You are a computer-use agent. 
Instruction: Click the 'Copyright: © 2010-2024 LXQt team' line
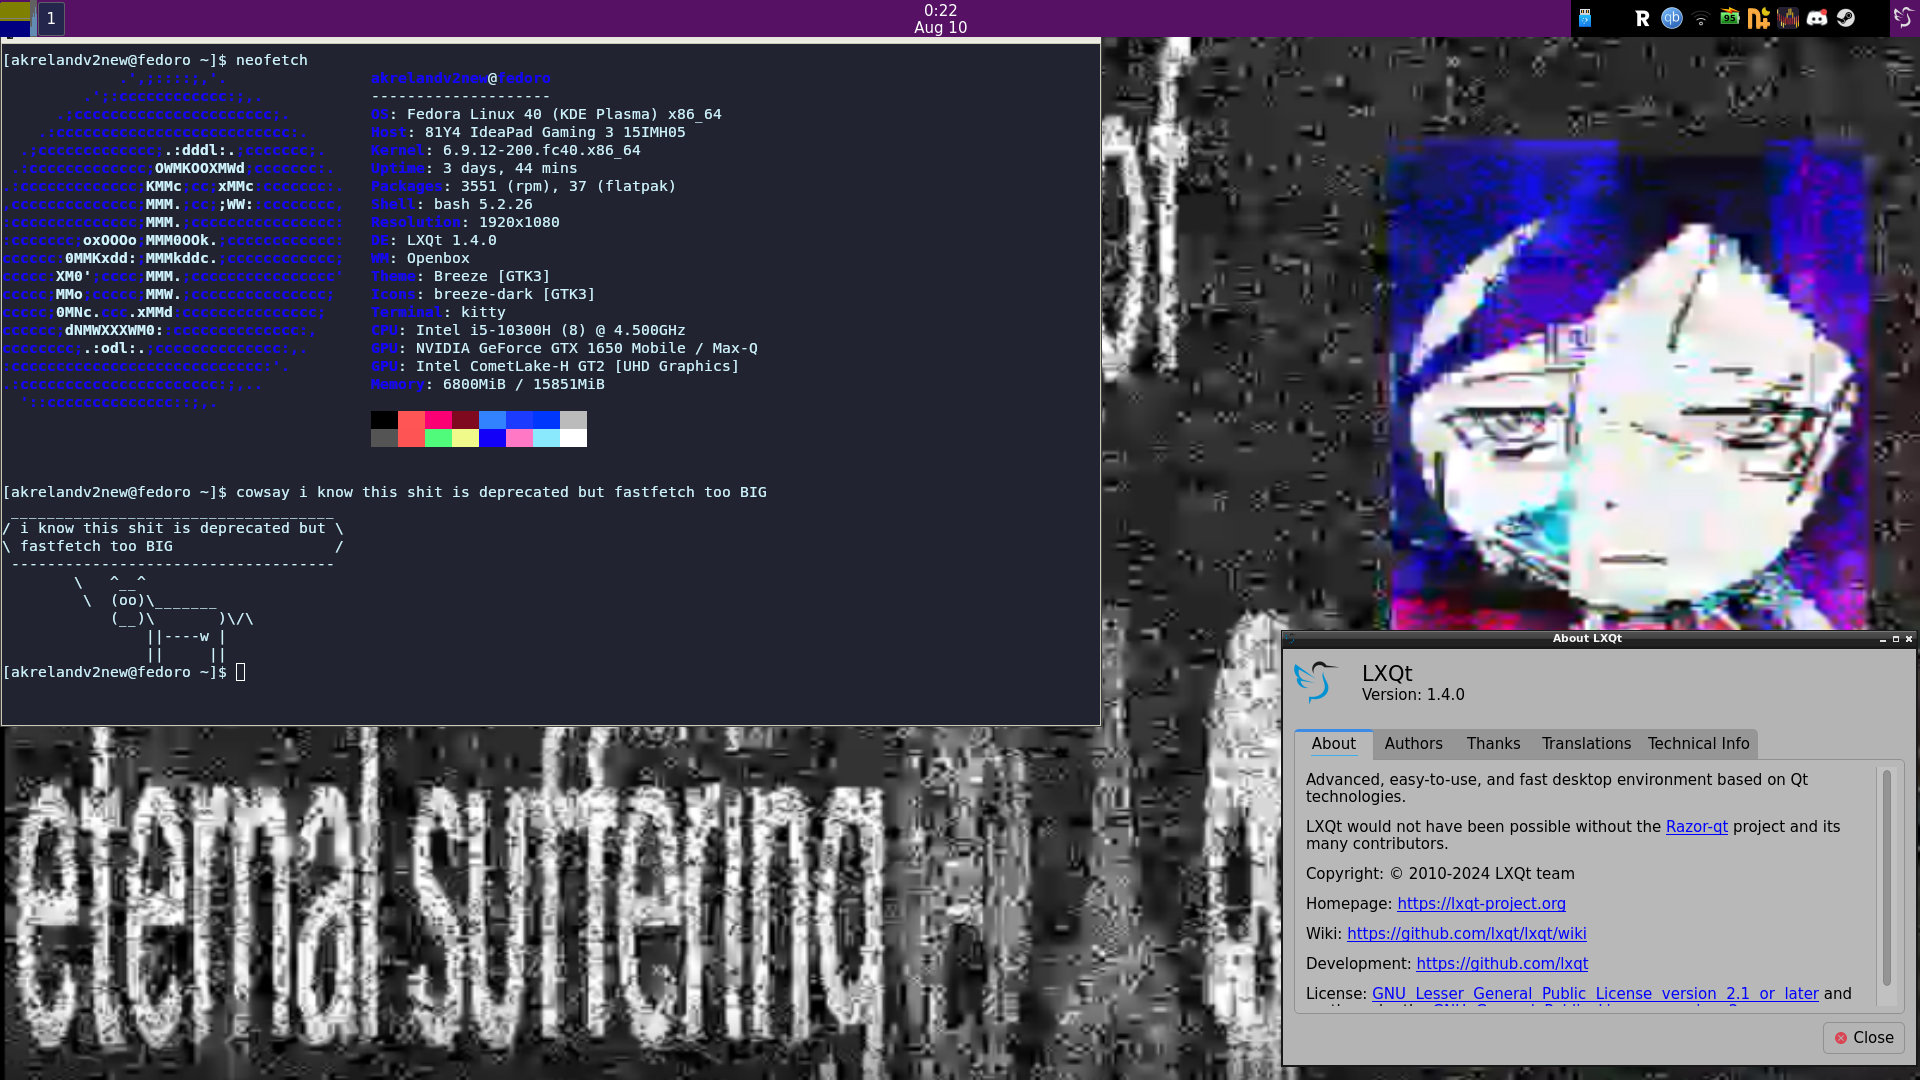pos(1440,874)
